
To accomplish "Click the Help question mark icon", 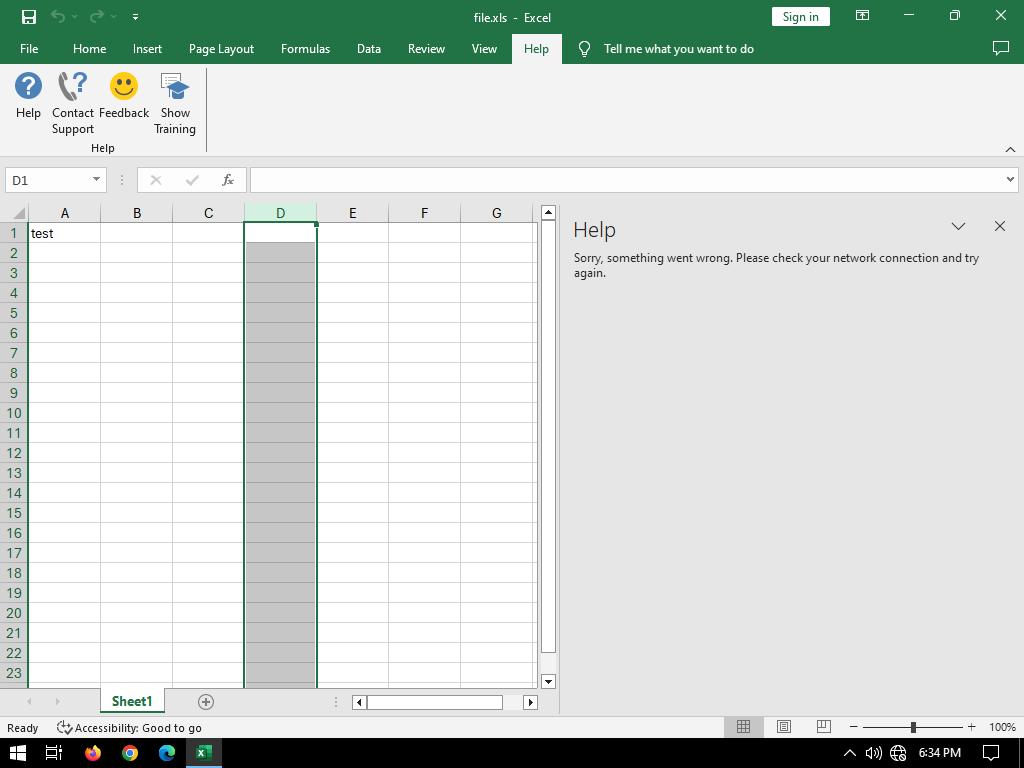I will point(28,87).
